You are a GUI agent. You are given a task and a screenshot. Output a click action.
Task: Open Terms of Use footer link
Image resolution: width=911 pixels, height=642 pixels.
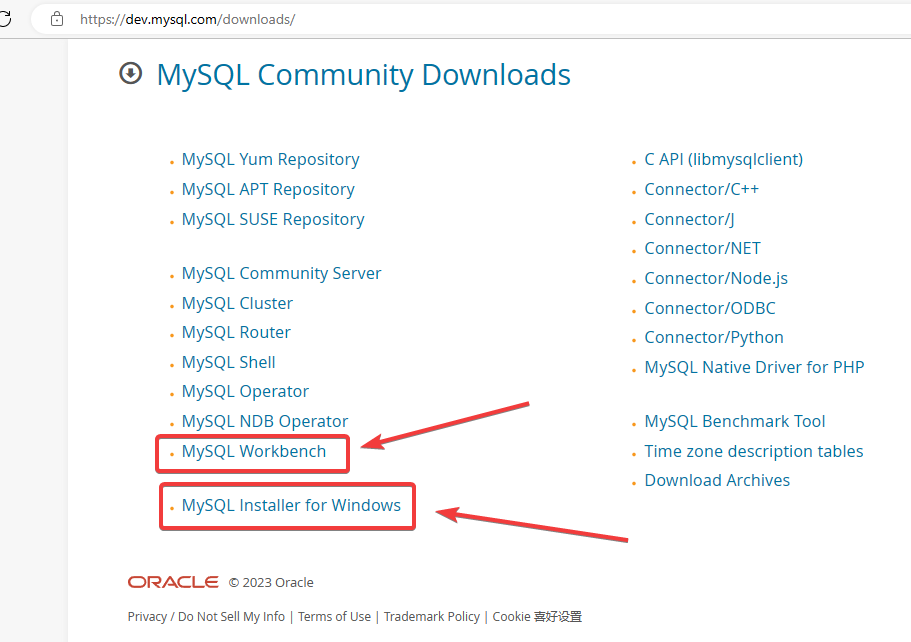point(334,616)
